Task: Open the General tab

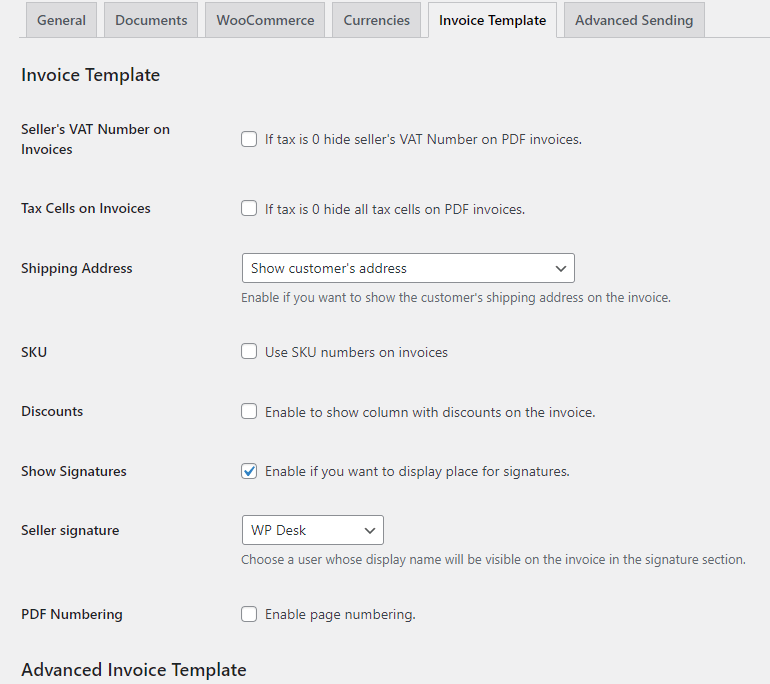Action: 61,20
